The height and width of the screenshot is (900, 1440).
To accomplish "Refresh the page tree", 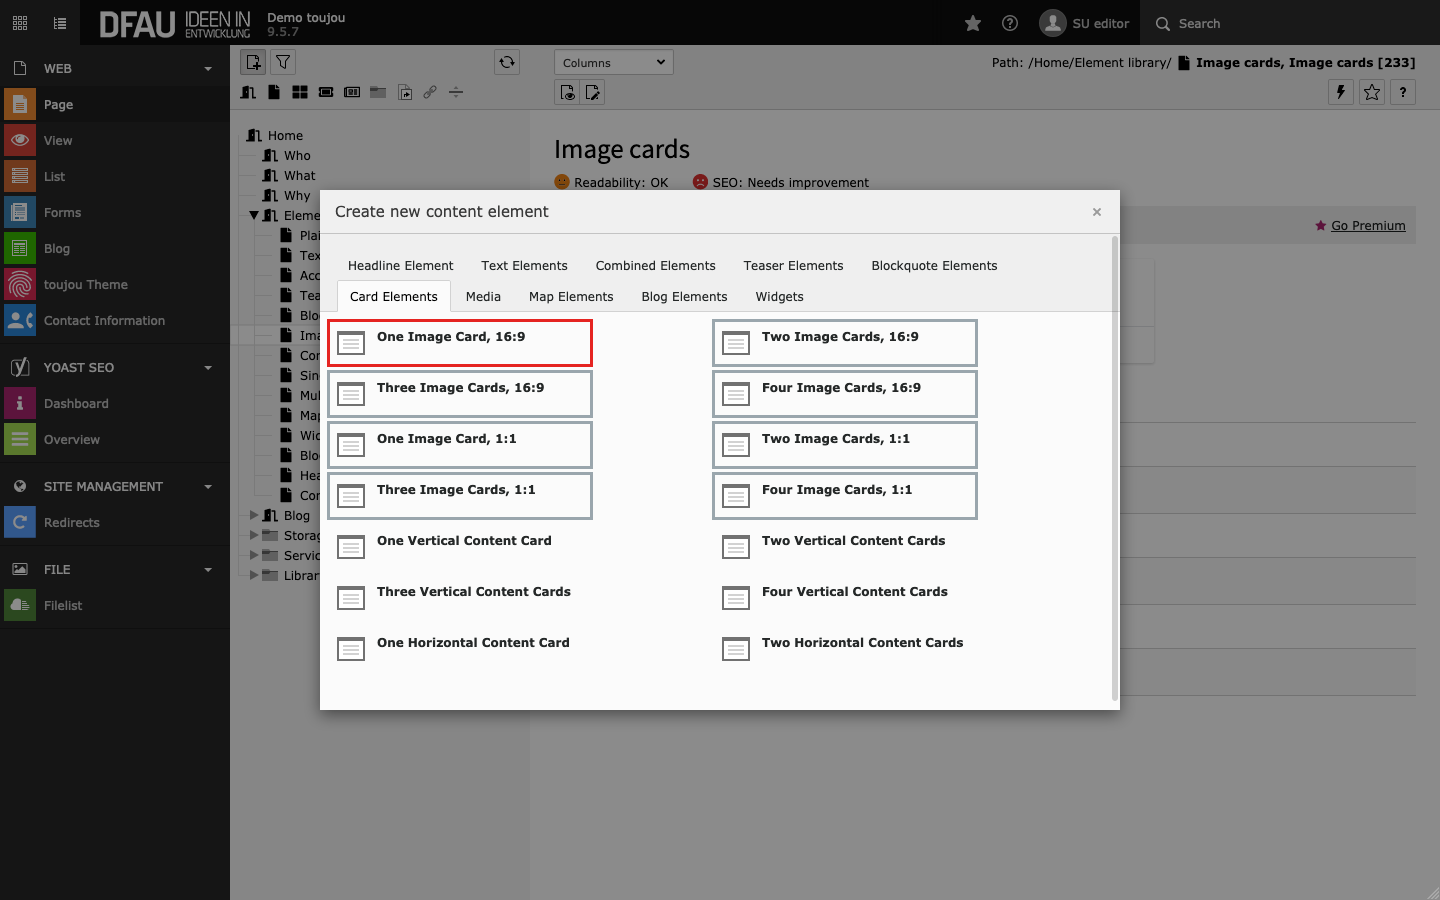I will [x=507, y=62].
